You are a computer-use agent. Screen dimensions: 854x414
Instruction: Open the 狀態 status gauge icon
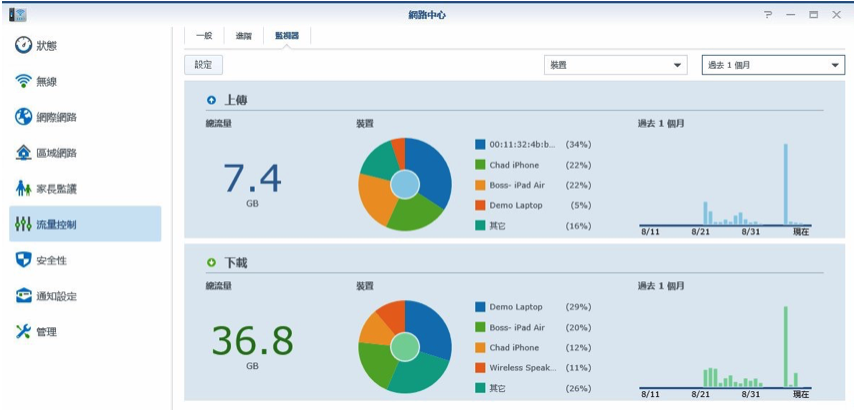pos(23,45)
